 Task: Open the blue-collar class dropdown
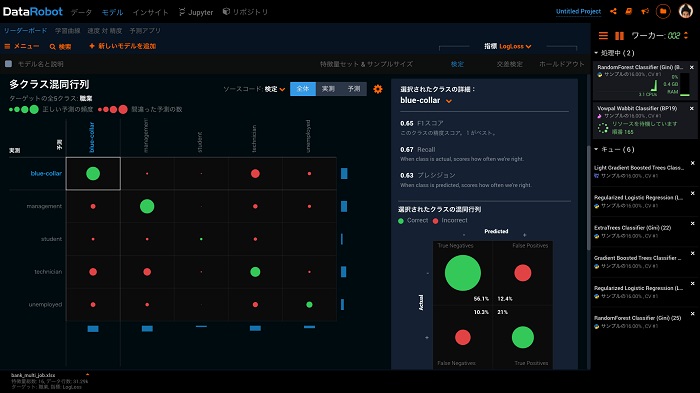[426, 100]
